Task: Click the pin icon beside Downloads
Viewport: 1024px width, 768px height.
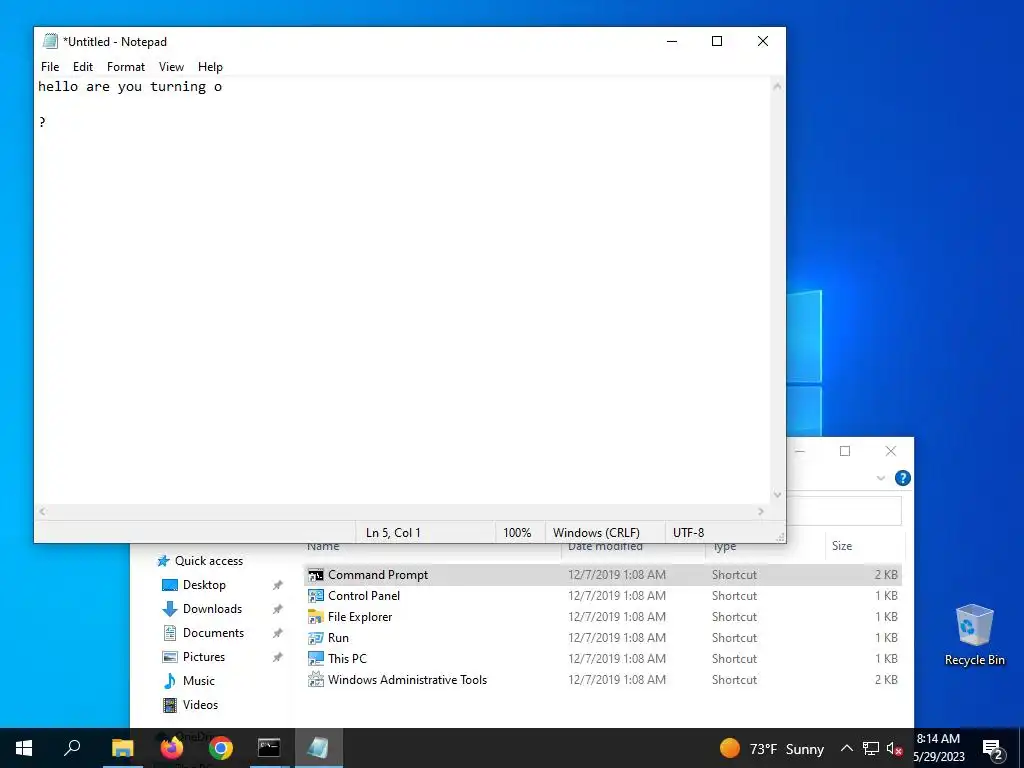Action: click(278, 609)
